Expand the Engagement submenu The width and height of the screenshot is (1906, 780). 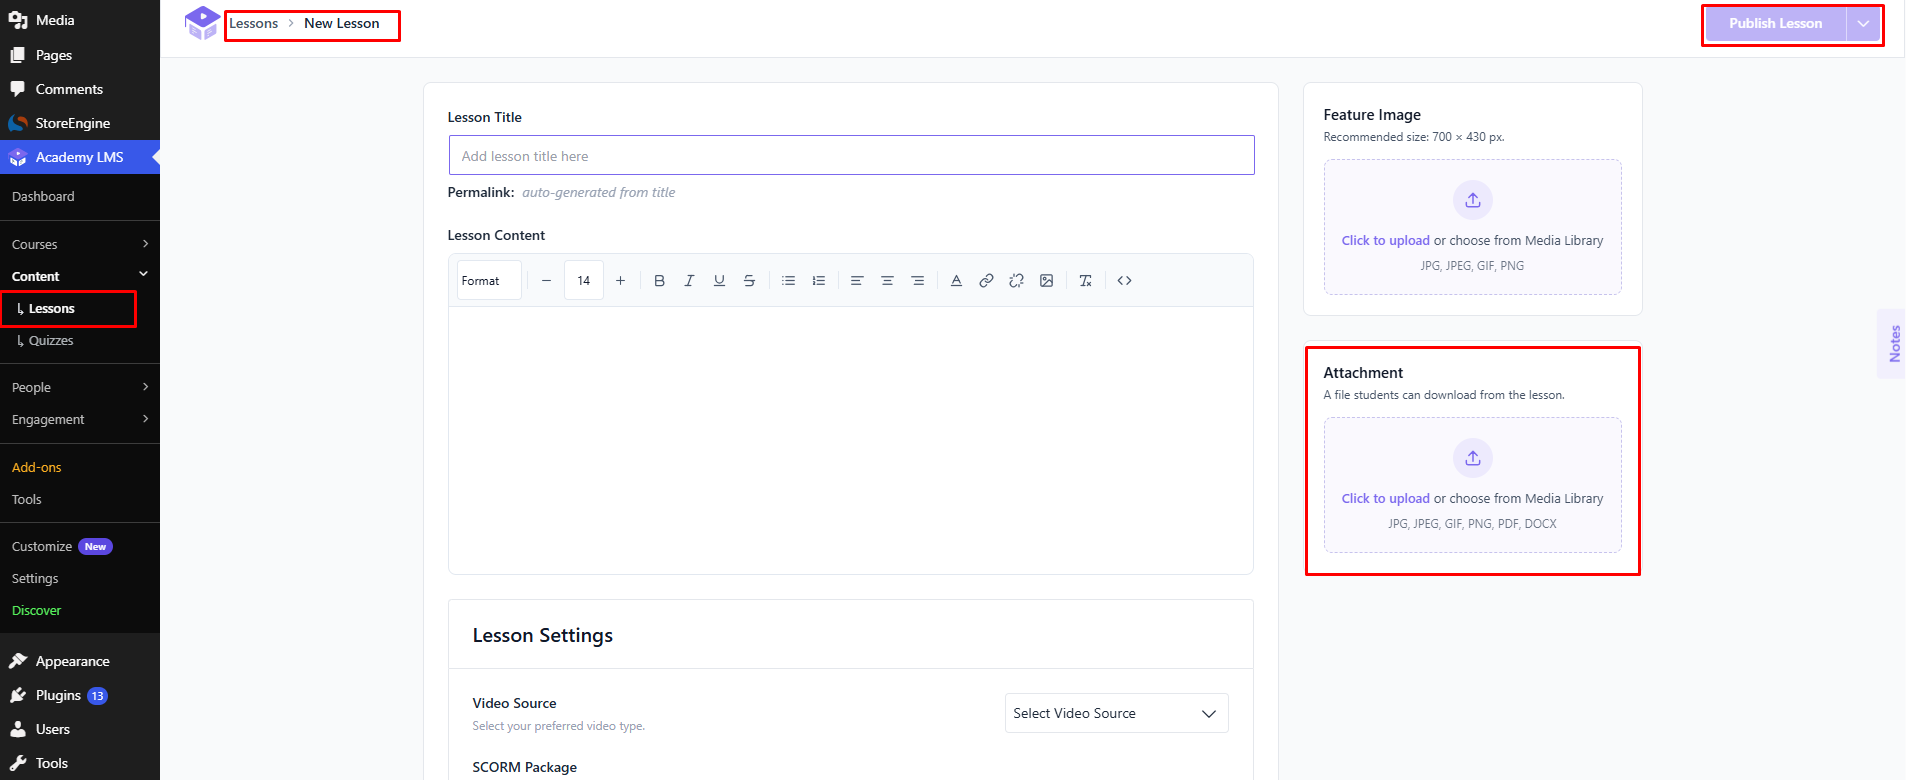pyautogui.click(x=80, y=419)
